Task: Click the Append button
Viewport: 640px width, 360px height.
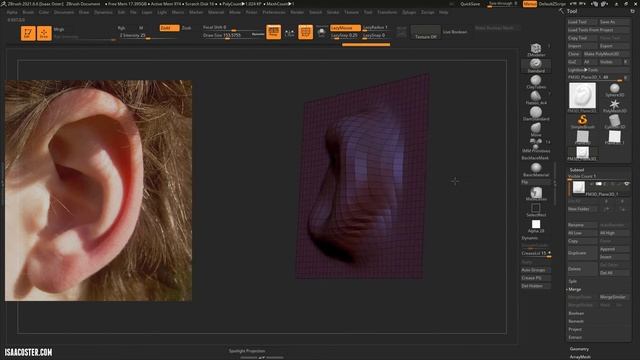Action: coord(614,249)
